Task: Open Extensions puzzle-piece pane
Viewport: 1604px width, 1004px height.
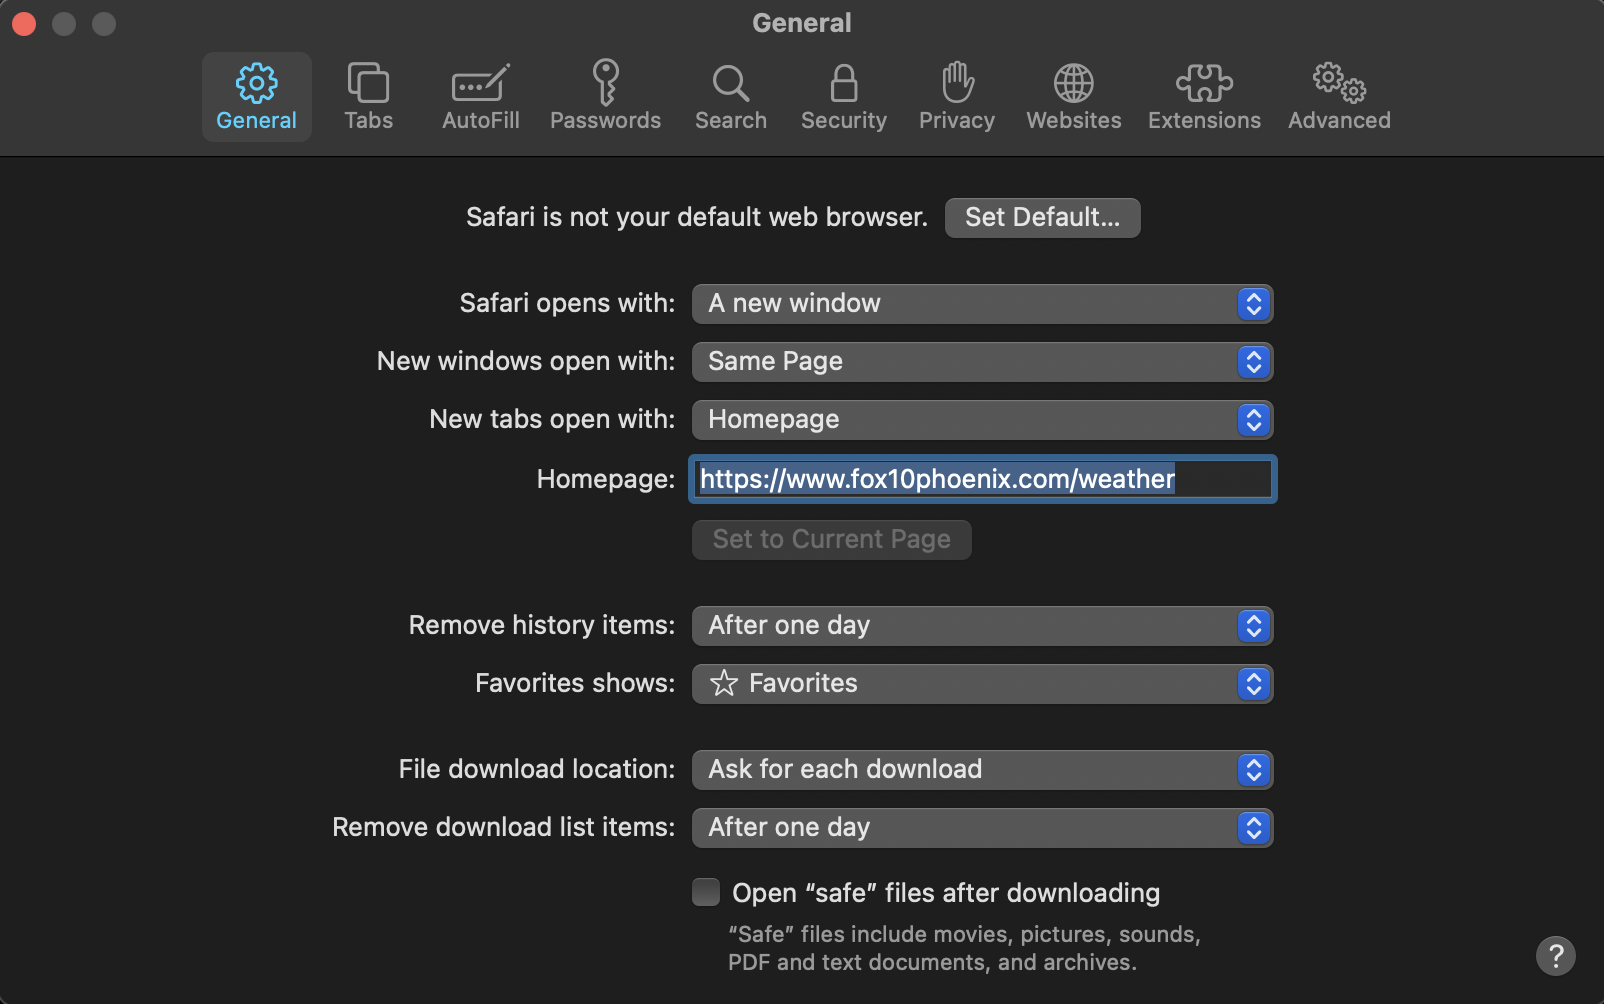Action: point(1205,97)
